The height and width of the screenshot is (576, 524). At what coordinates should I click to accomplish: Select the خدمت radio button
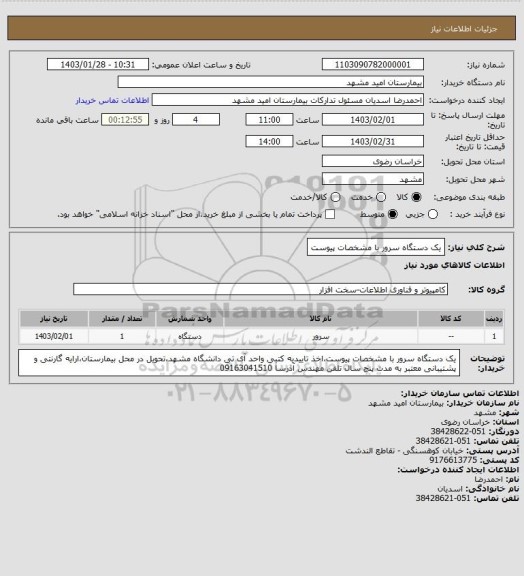click(x=381, y=197)
